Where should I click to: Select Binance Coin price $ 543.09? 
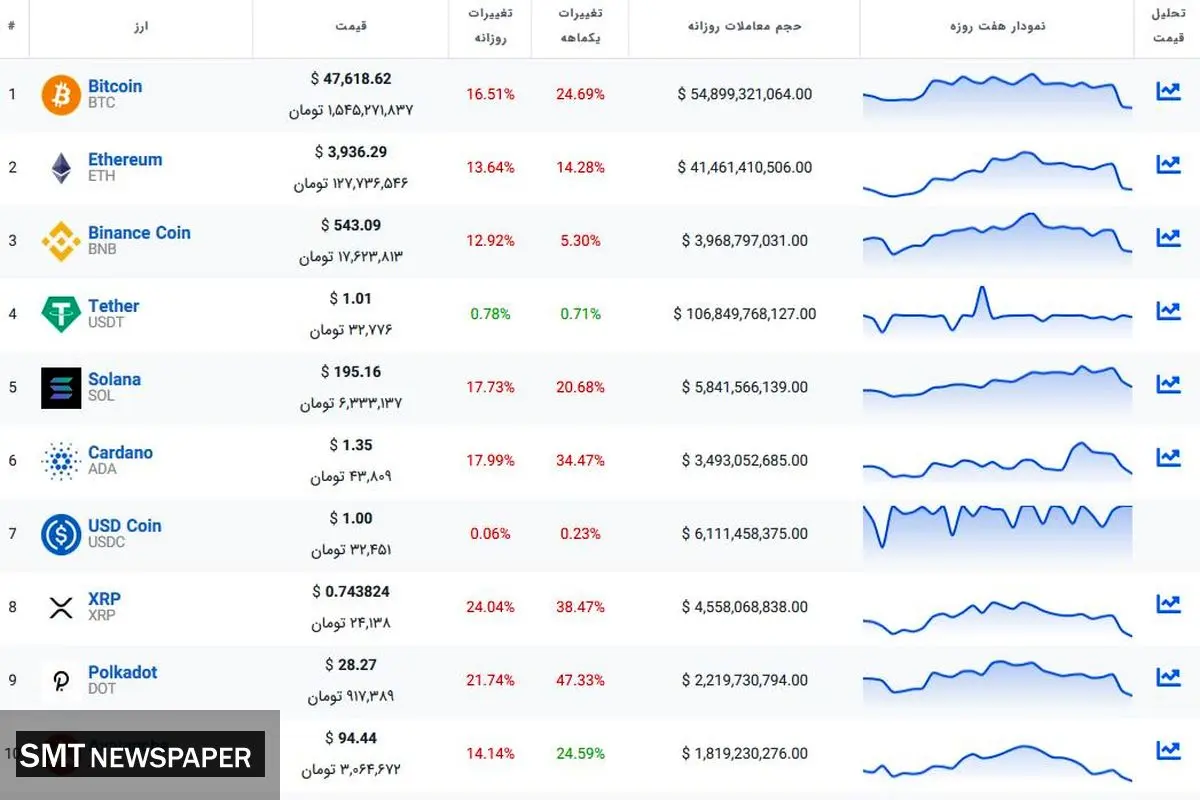click(x=351, y=225)
